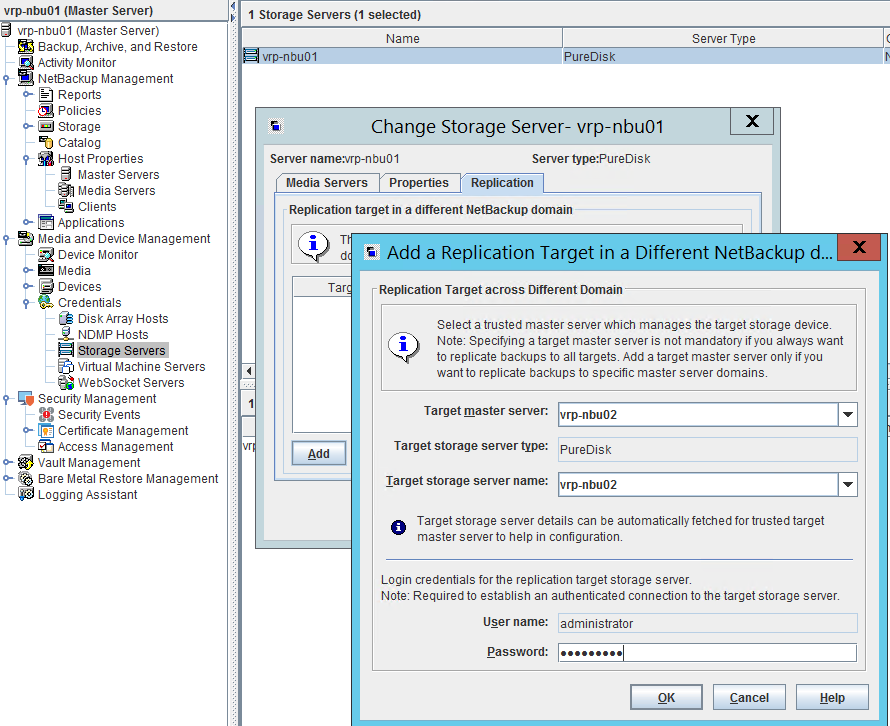This screenshot has height=726, width=890.
Task: Click the Clients icon
Action: 66,207
